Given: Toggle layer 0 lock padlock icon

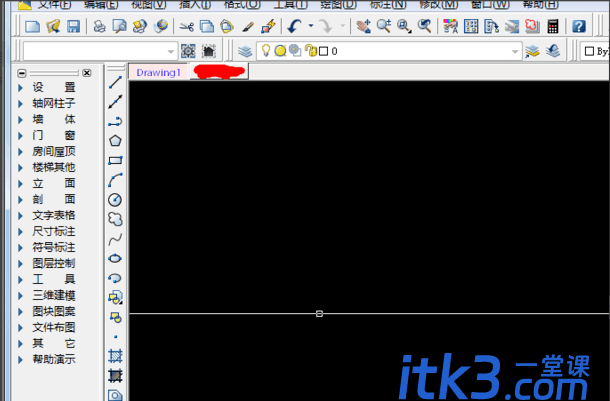Looking at the screenshot, I should (311, 51).
